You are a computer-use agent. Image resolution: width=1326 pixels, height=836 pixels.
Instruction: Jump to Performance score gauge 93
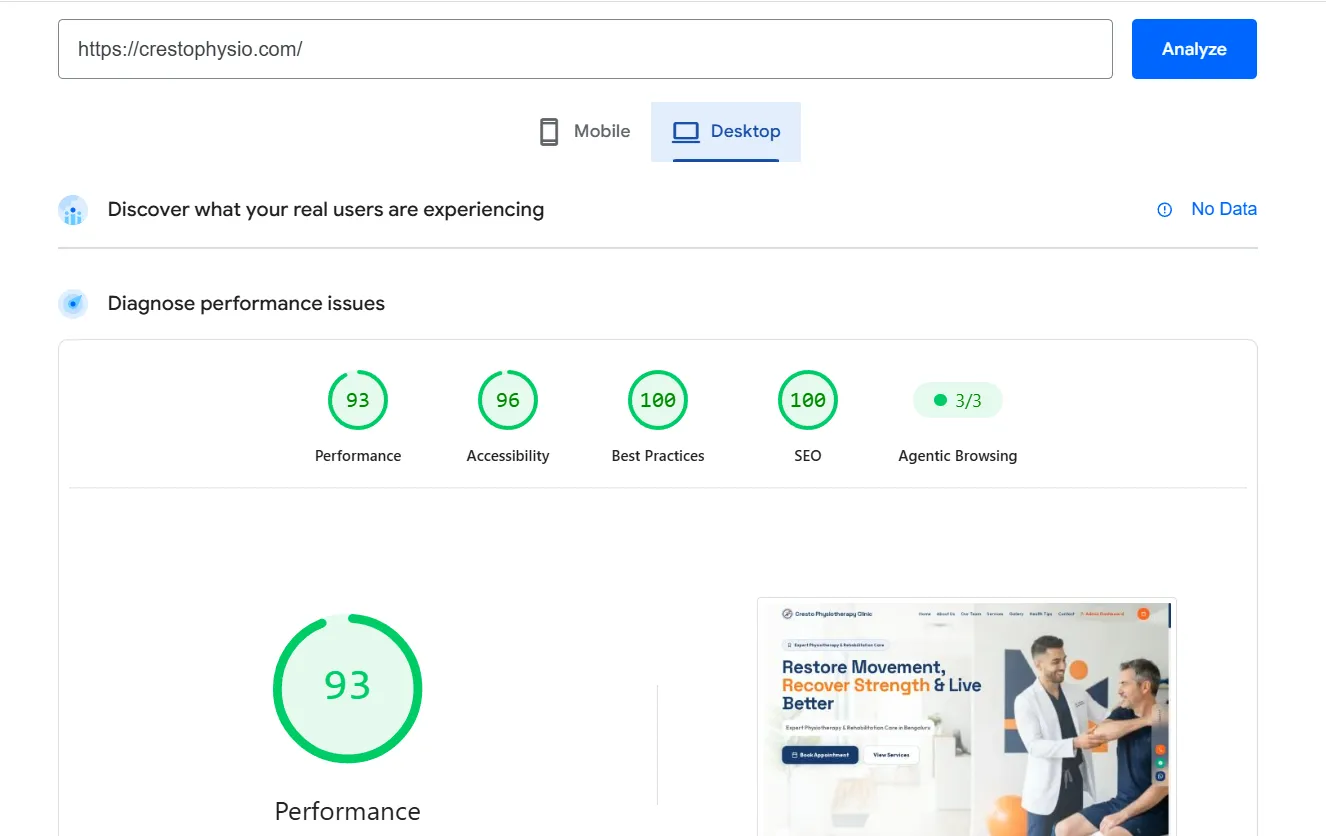[x=358, y=400]
